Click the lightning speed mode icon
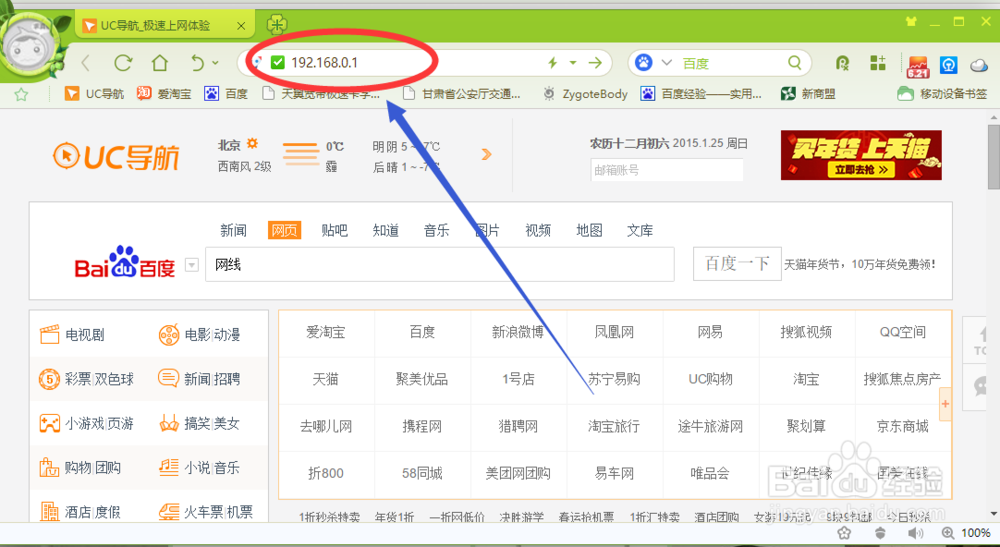 [x=553, y=62]
